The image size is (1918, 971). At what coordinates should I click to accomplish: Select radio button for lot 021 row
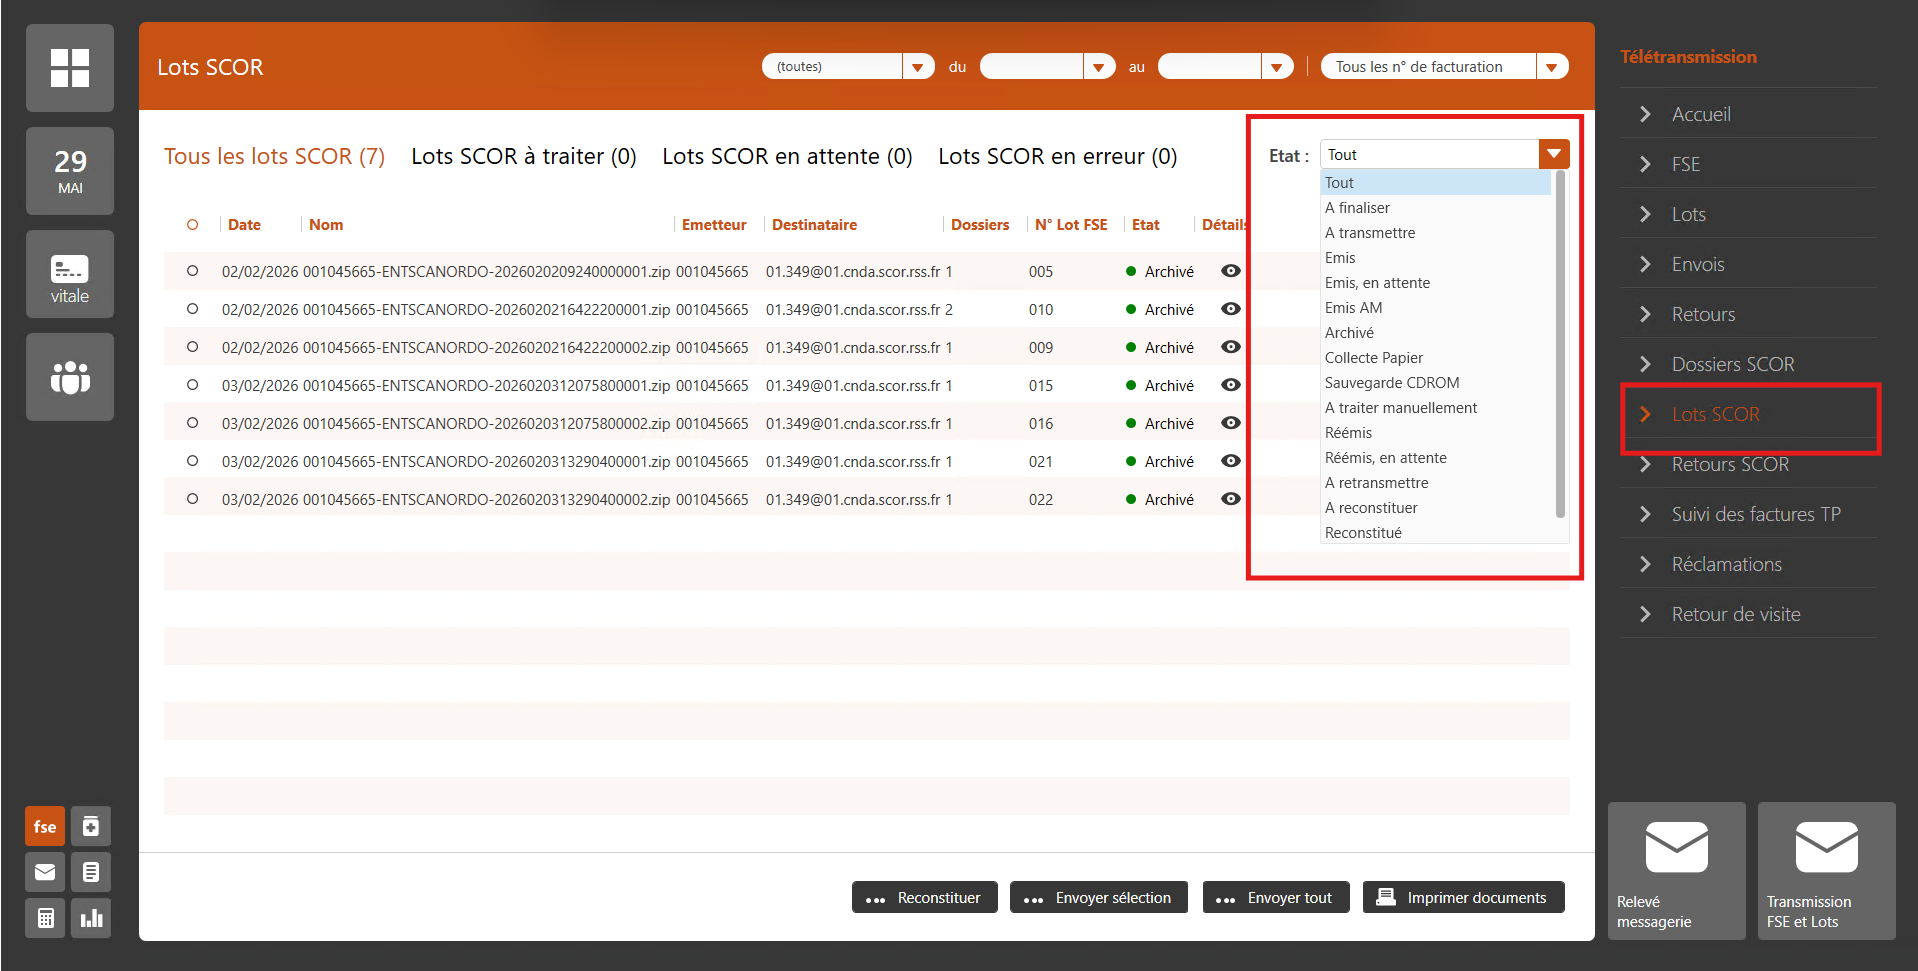(x=192, y=461)
